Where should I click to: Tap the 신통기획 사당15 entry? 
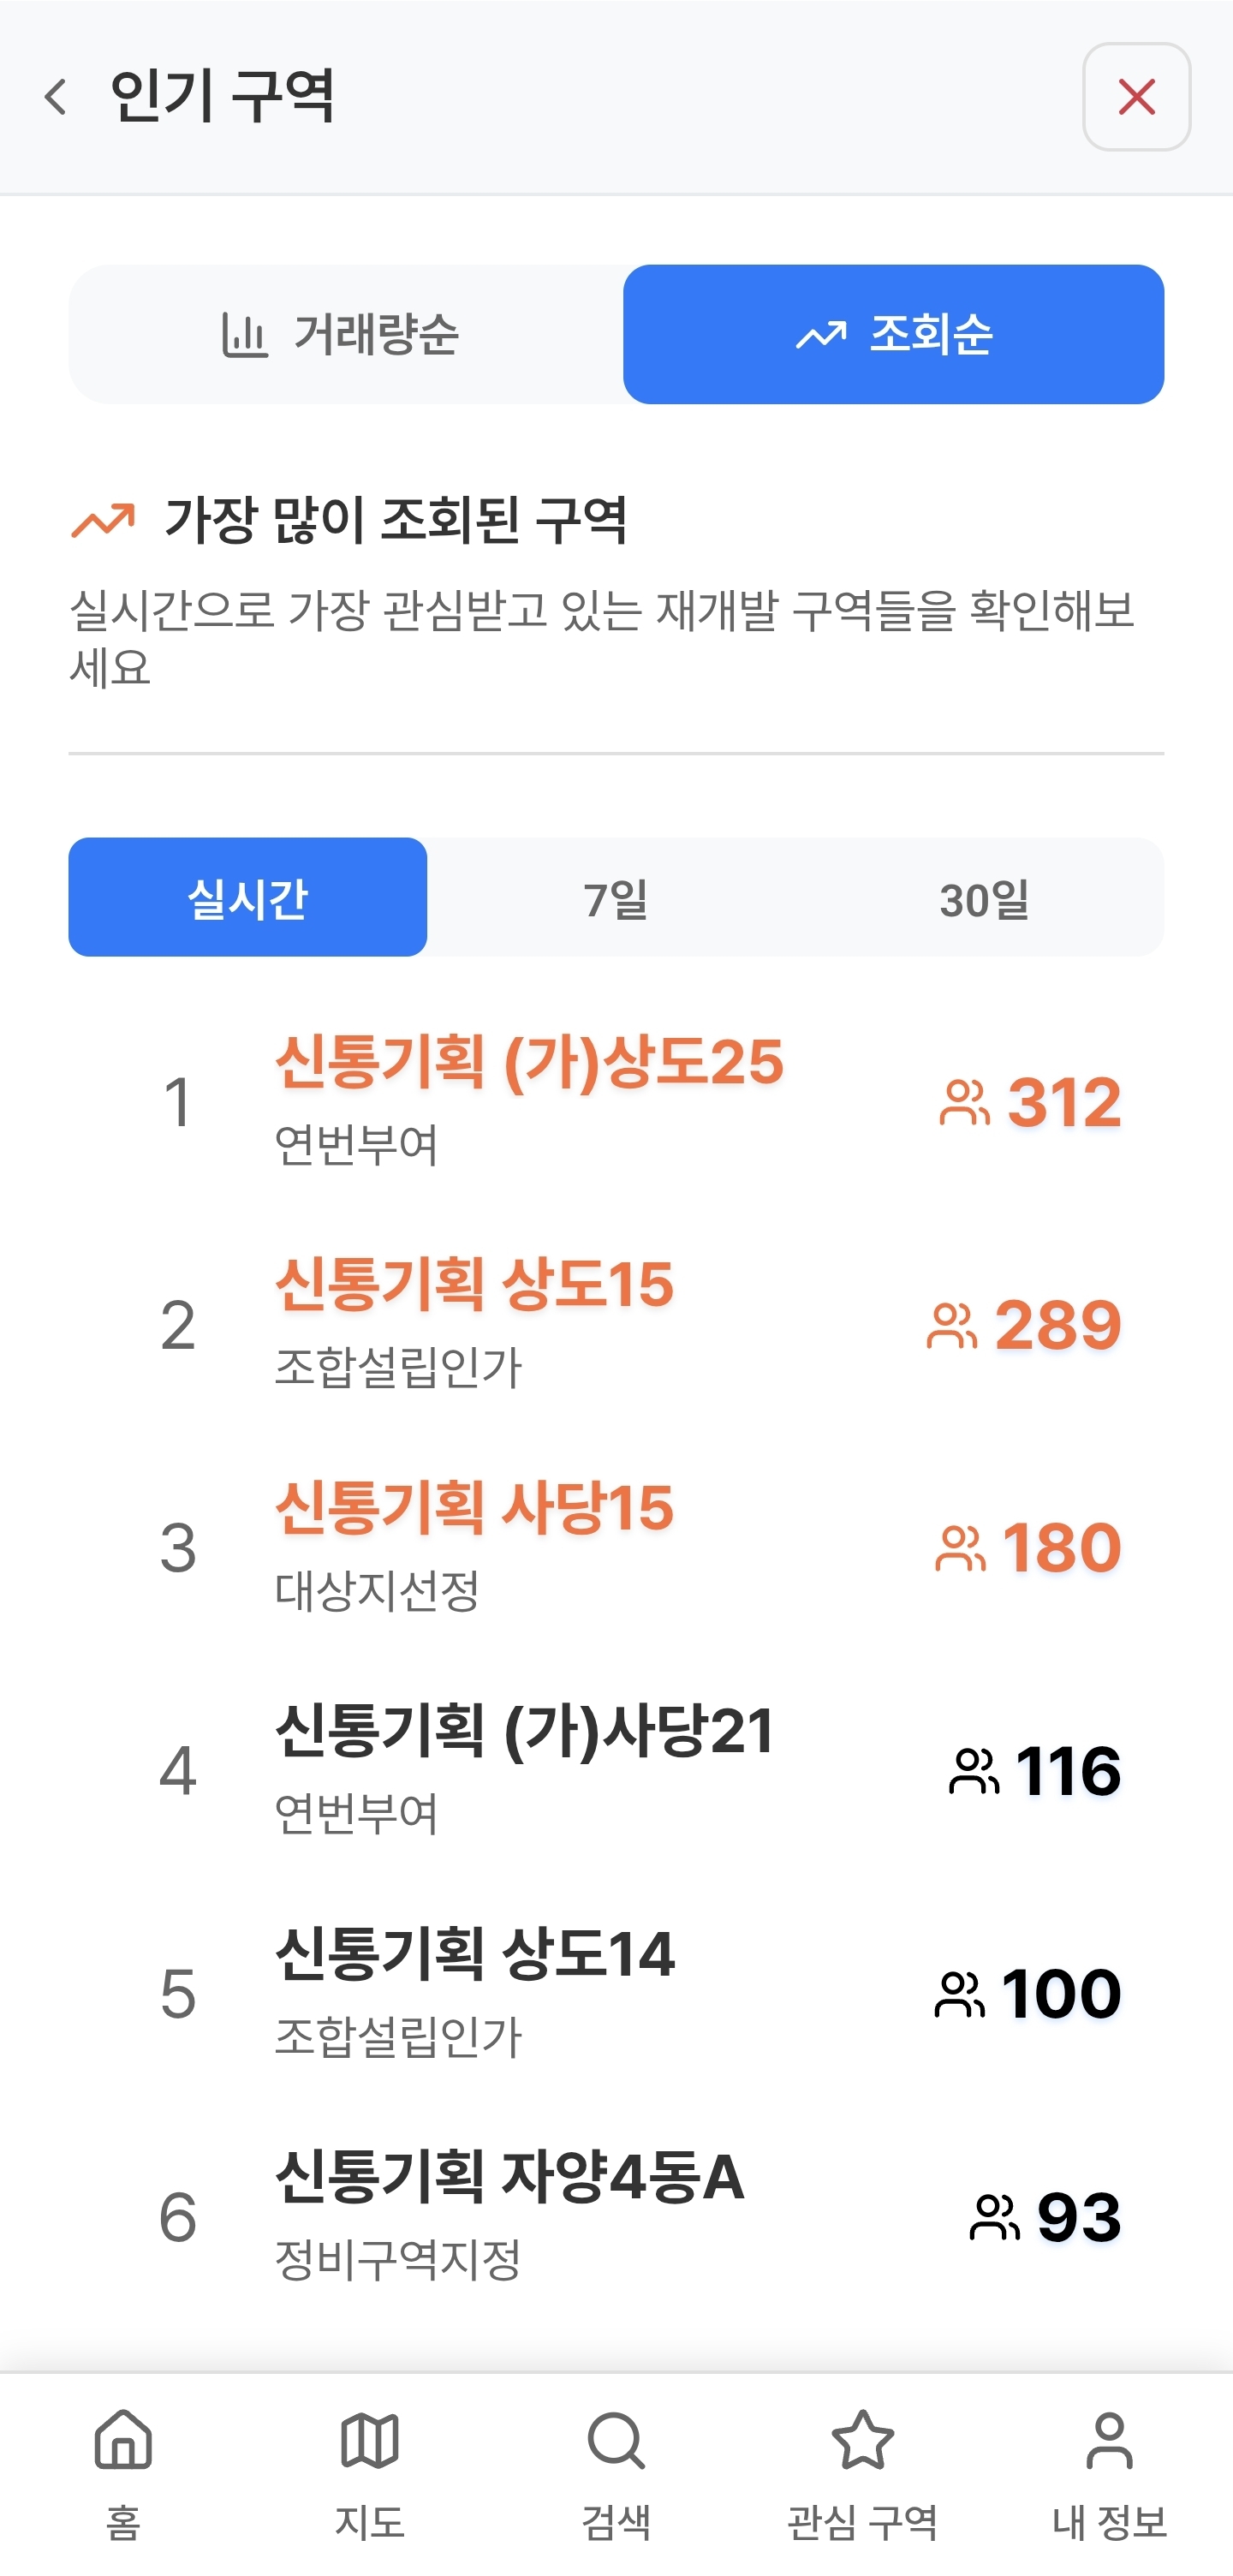pos(474,1508)
